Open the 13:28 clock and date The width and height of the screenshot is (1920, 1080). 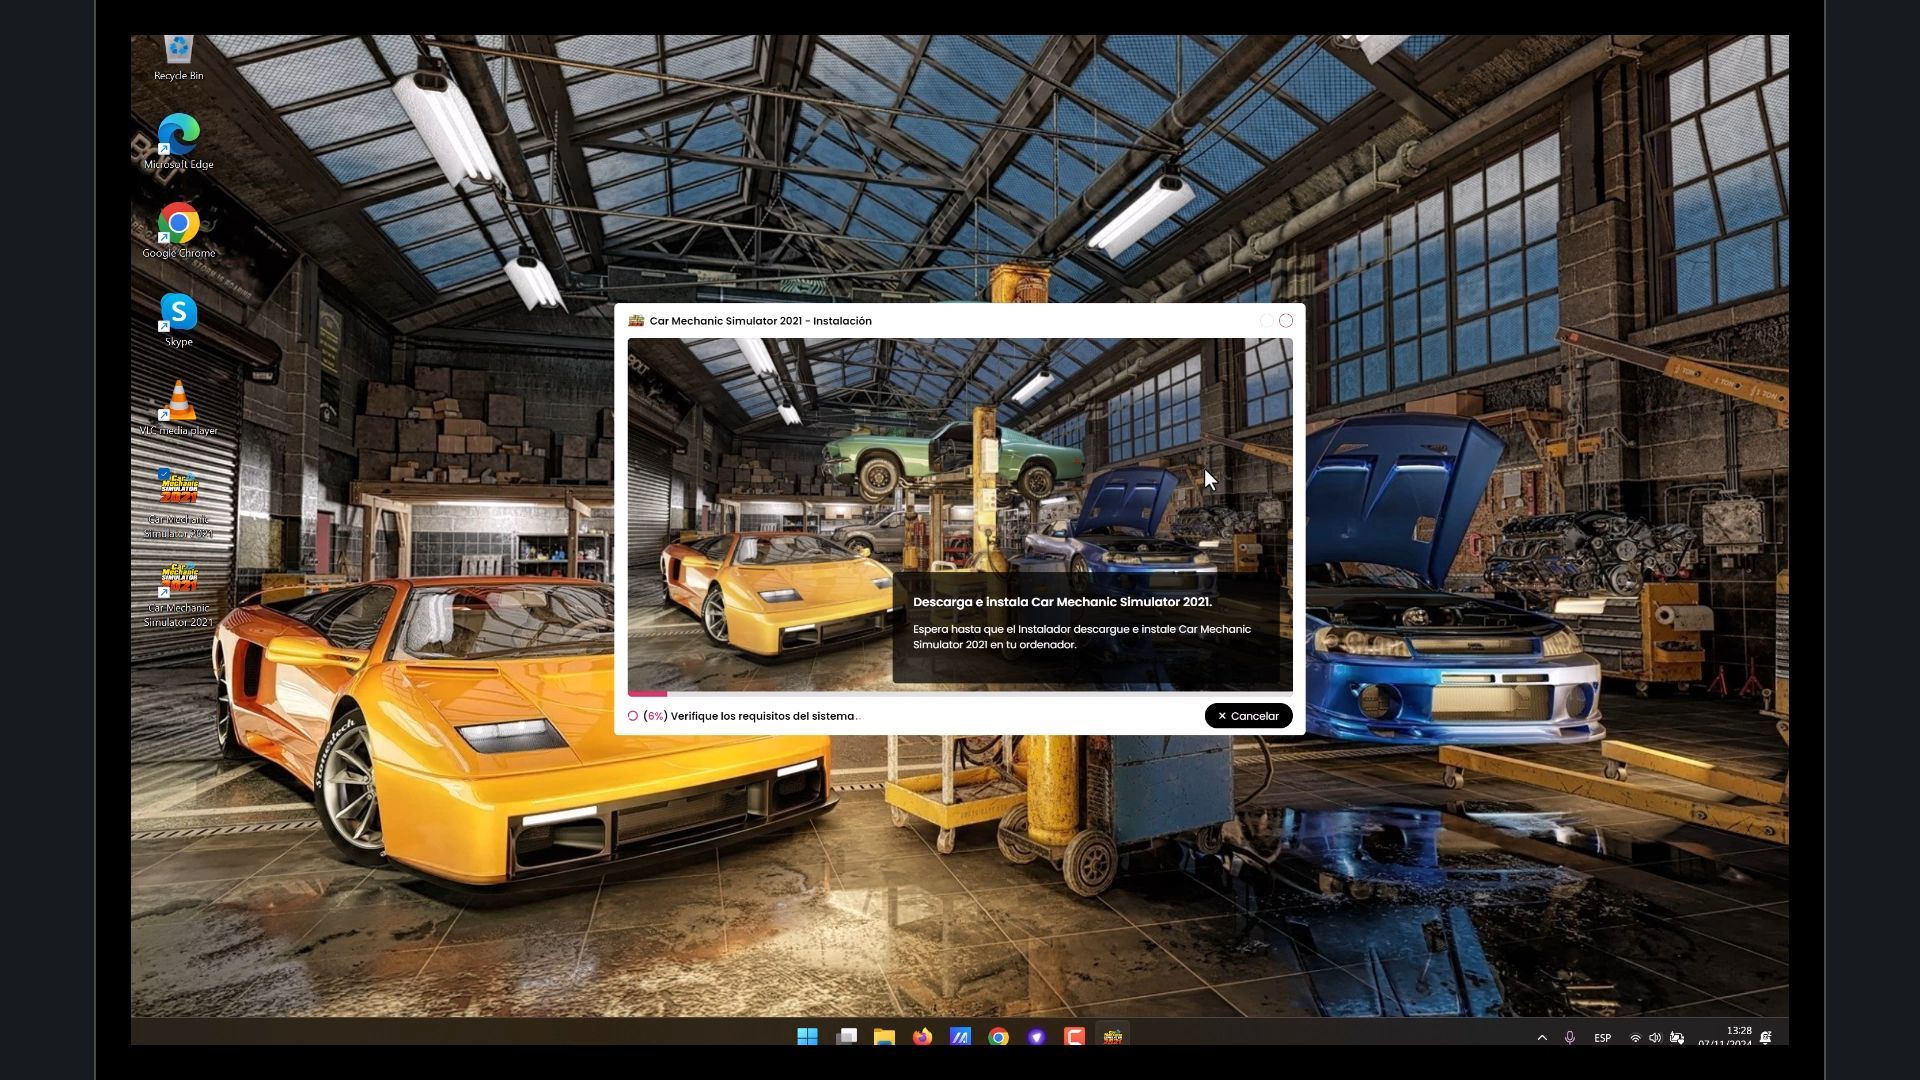1725,1037
